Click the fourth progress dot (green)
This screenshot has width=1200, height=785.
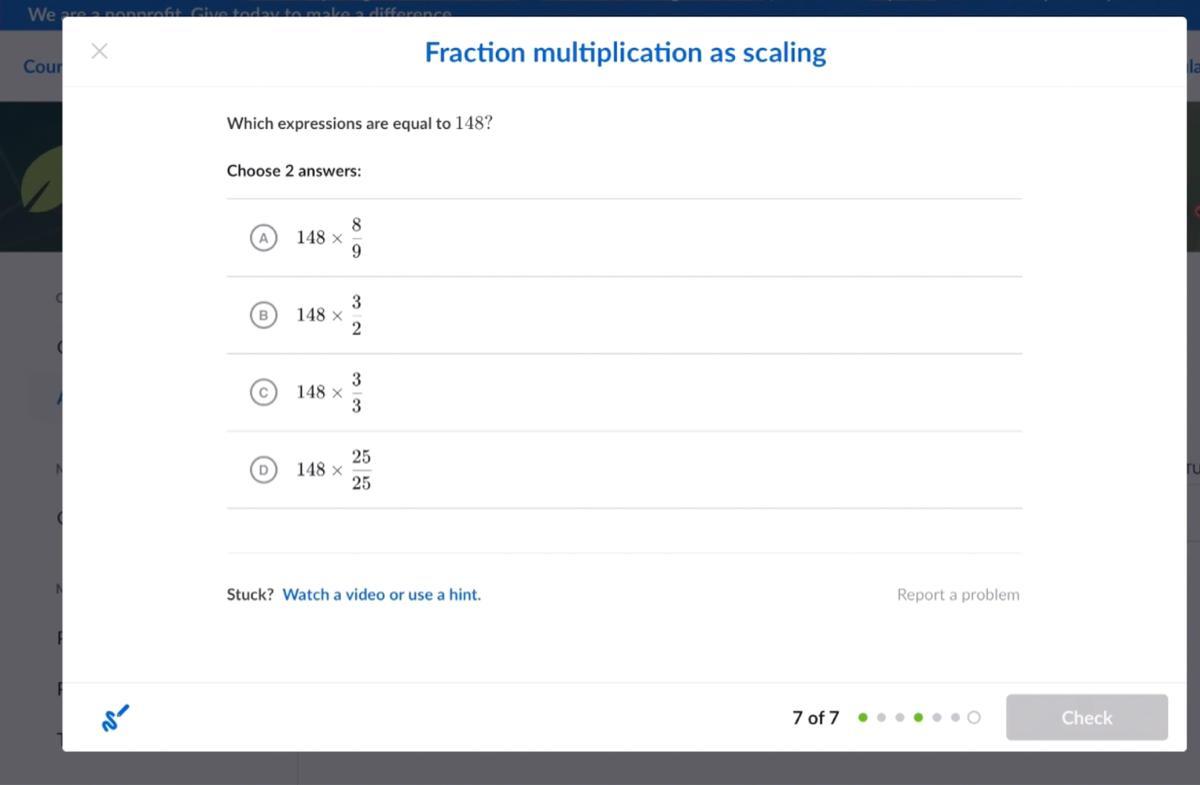[x=918, y=717]
